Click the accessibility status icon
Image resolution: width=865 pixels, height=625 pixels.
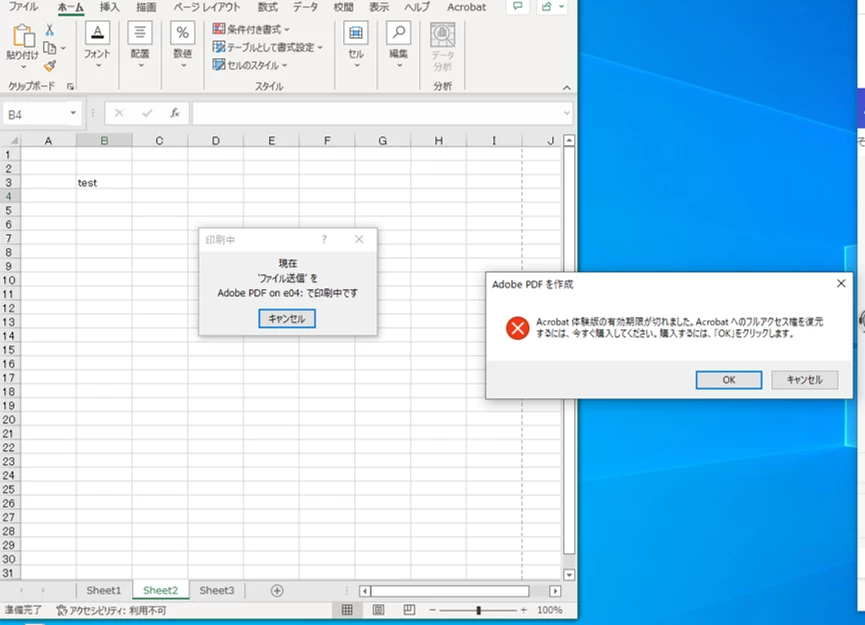[x=62, y=610]
